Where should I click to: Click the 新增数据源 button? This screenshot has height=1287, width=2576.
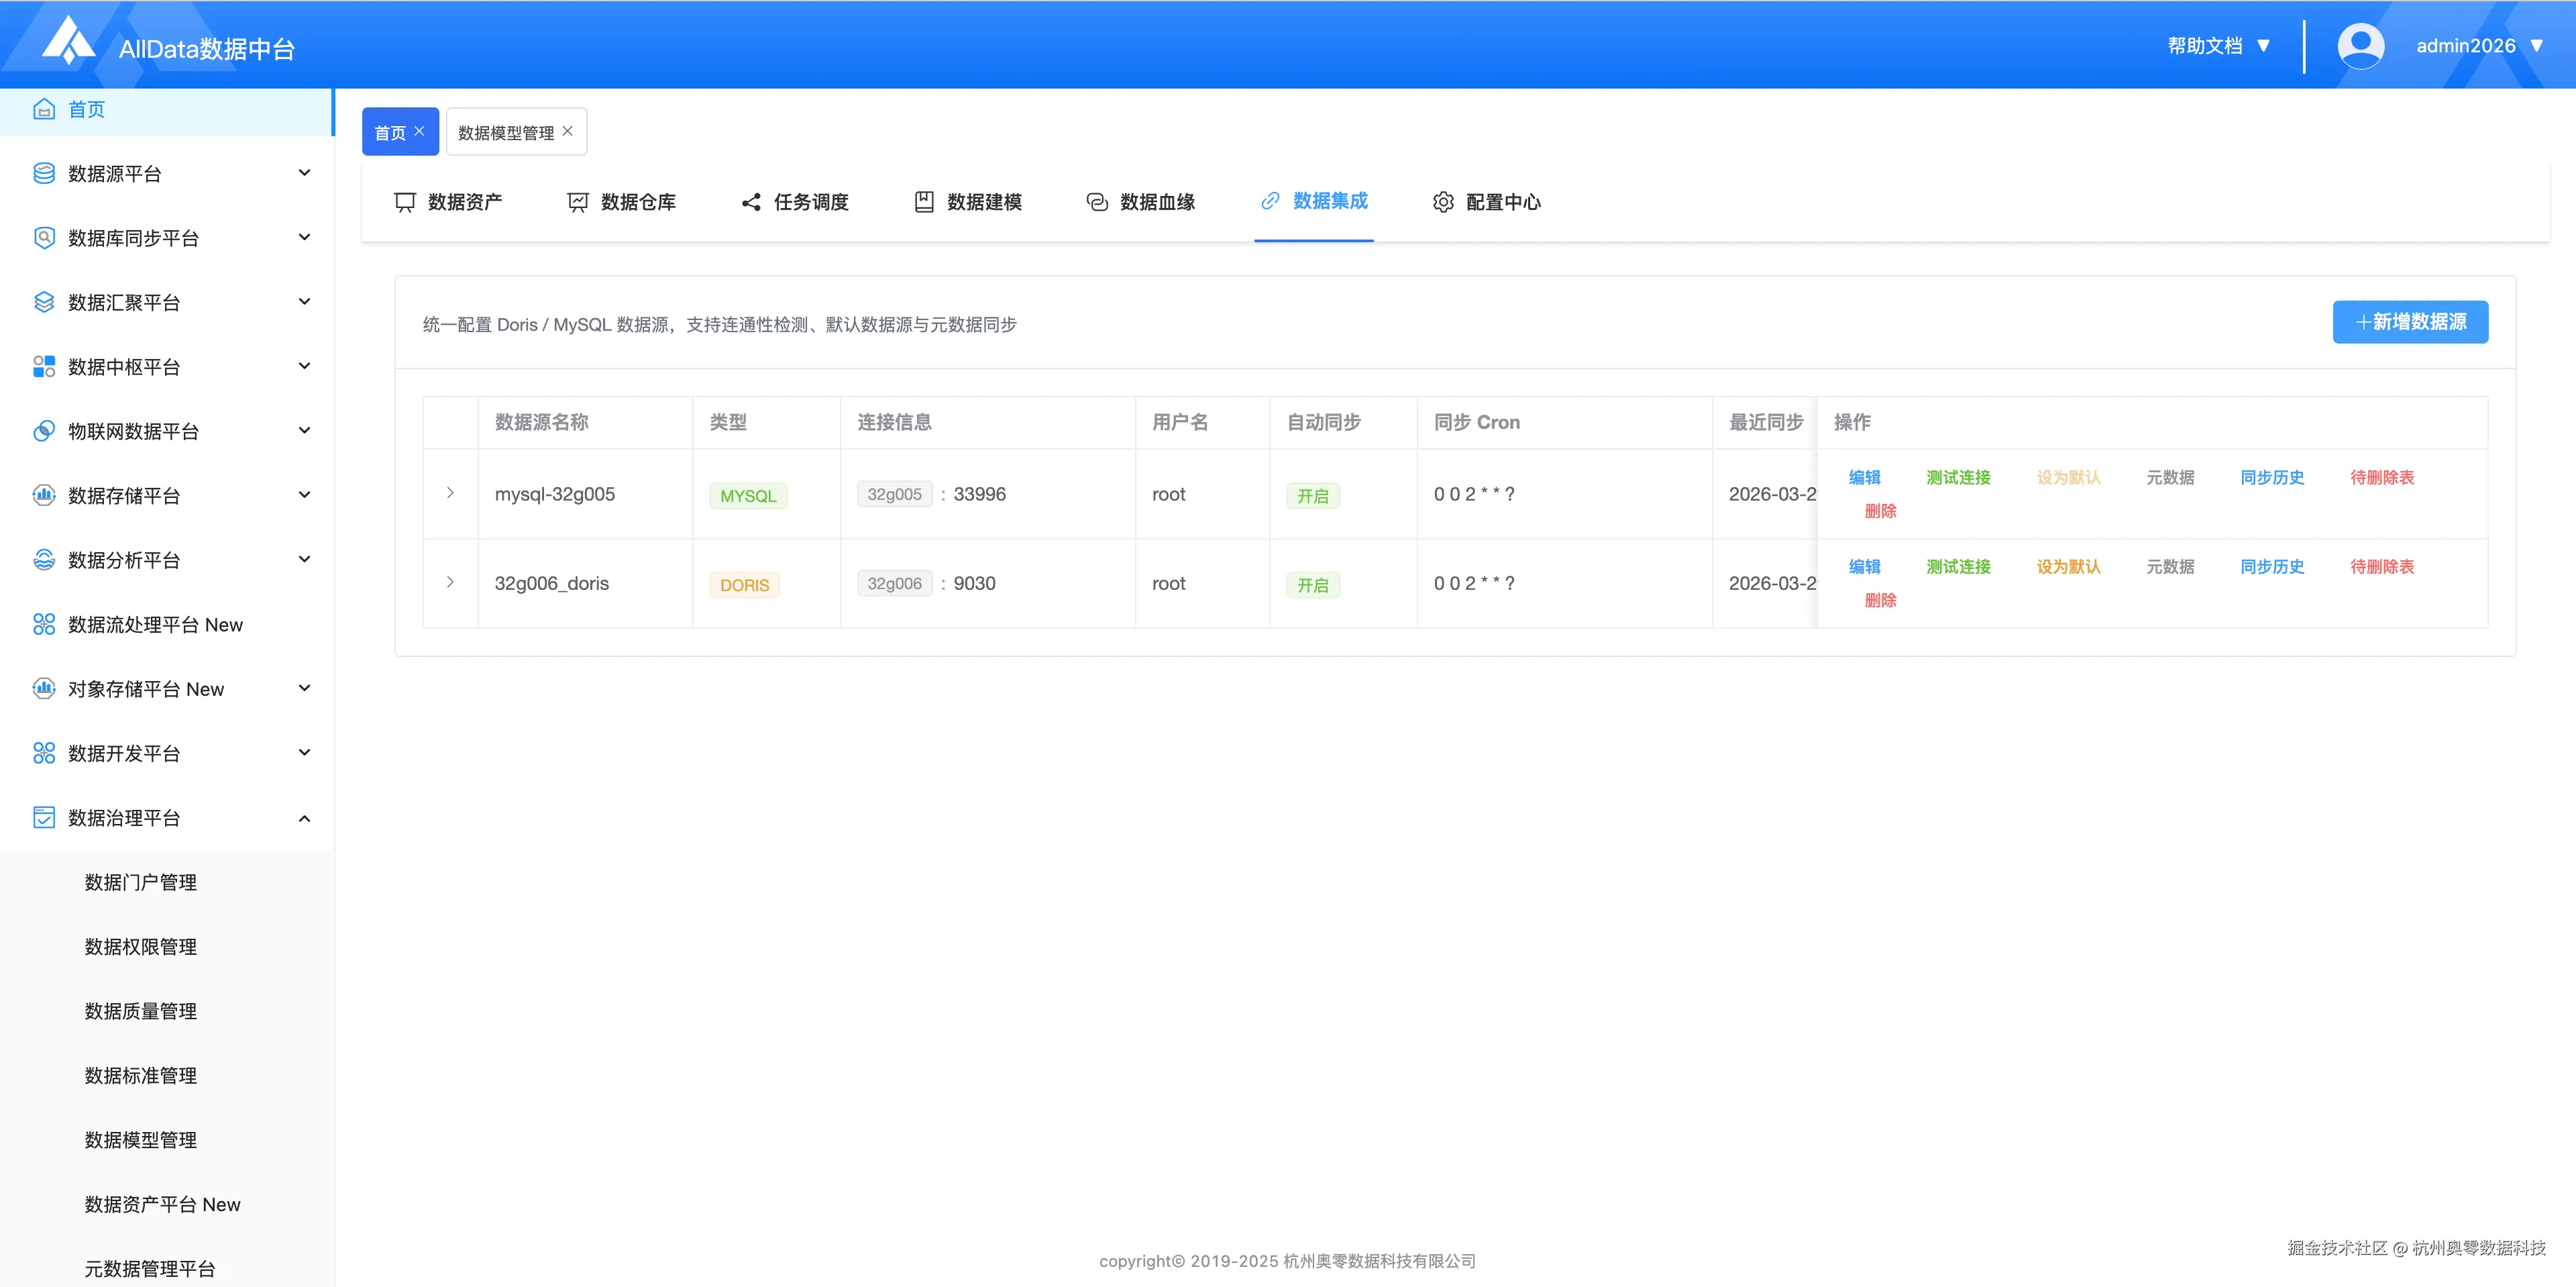[2410, 322]
